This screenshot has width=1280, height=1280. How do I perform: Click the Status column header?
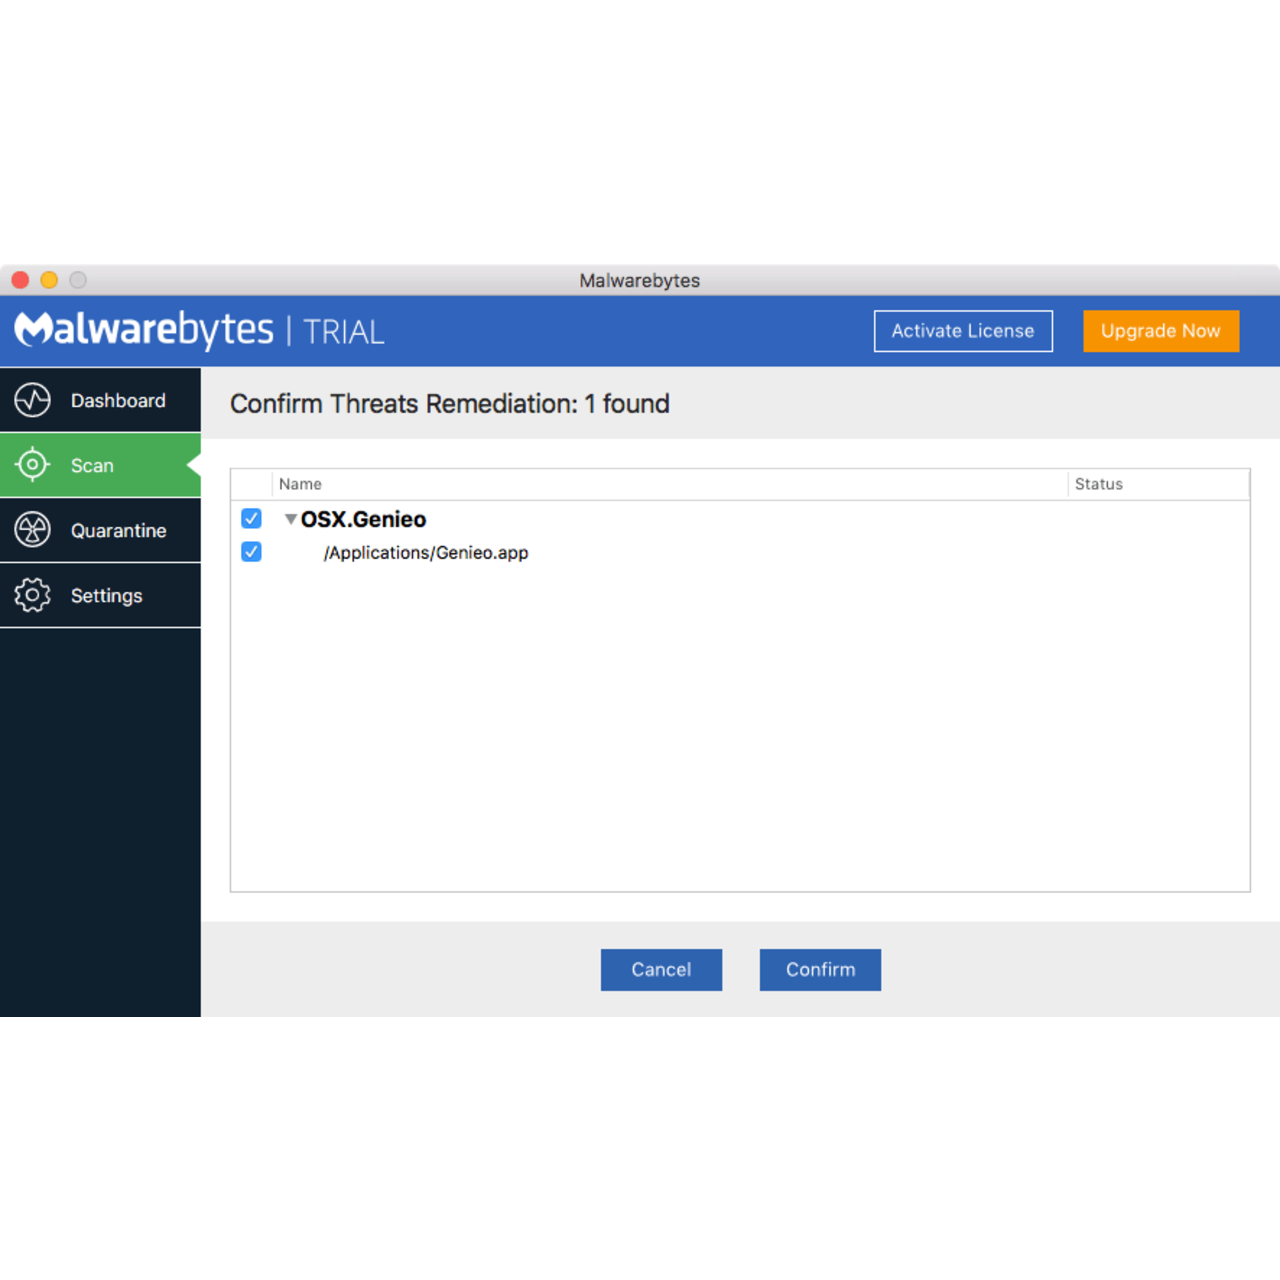click(x=1098, y=484)
